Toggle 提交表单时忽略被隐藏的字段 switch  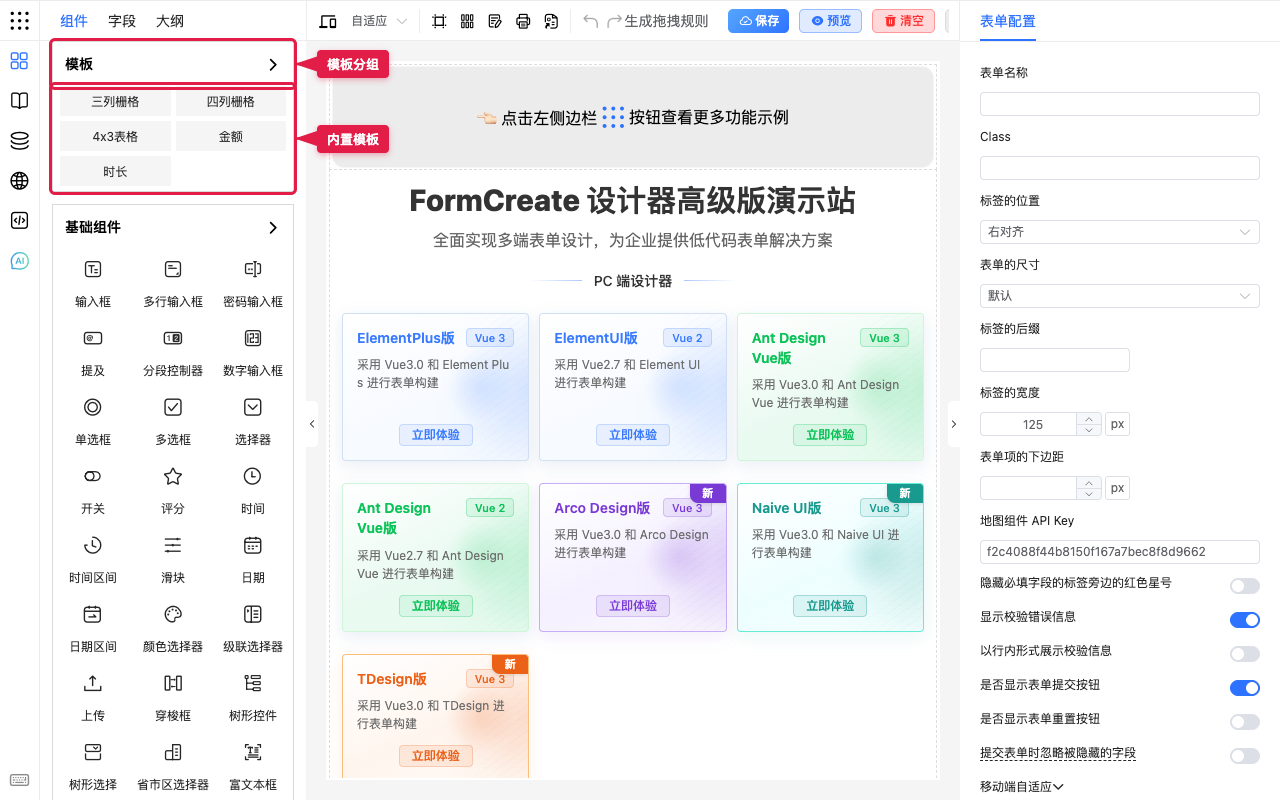pyautogui.click(x=1244, y=756)
